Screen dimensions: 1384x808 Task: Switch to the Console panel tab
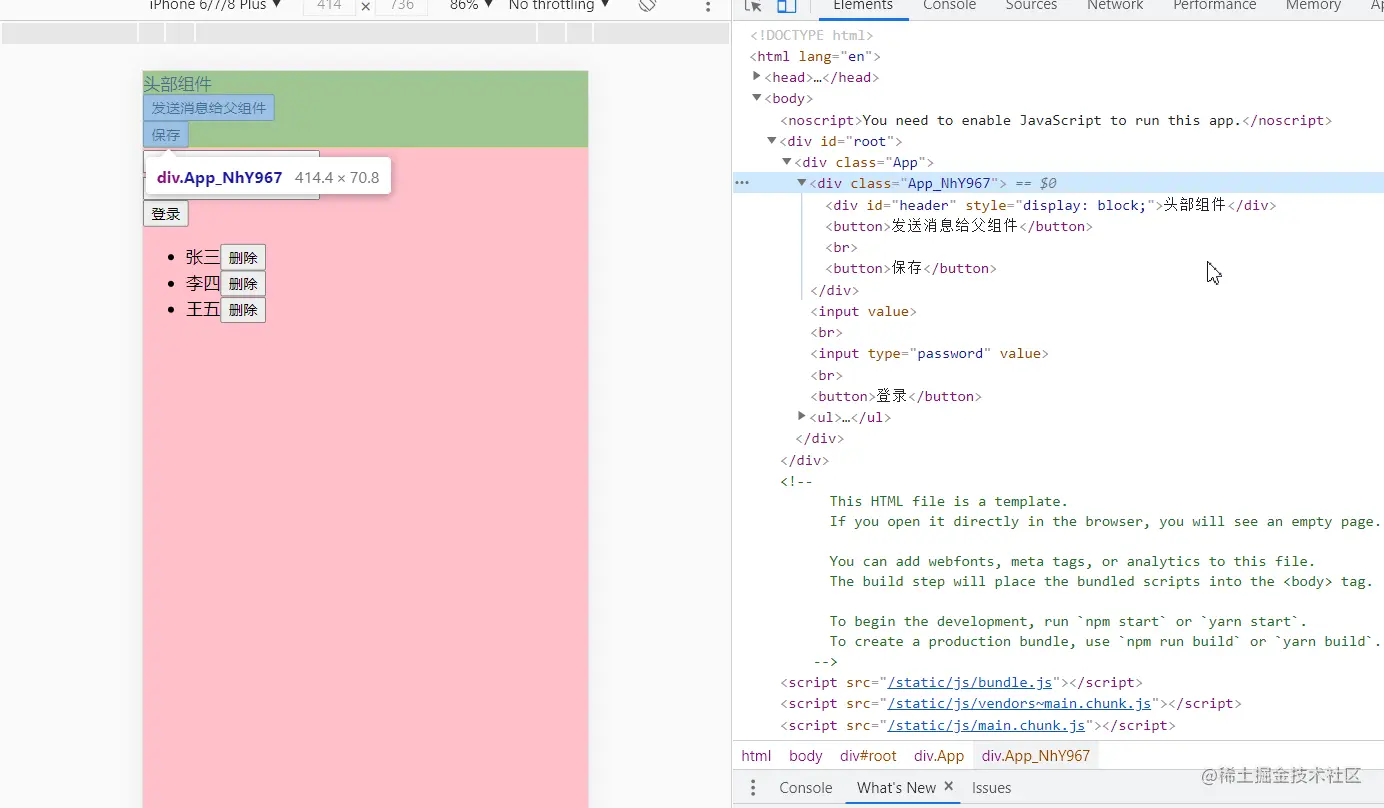949,5
